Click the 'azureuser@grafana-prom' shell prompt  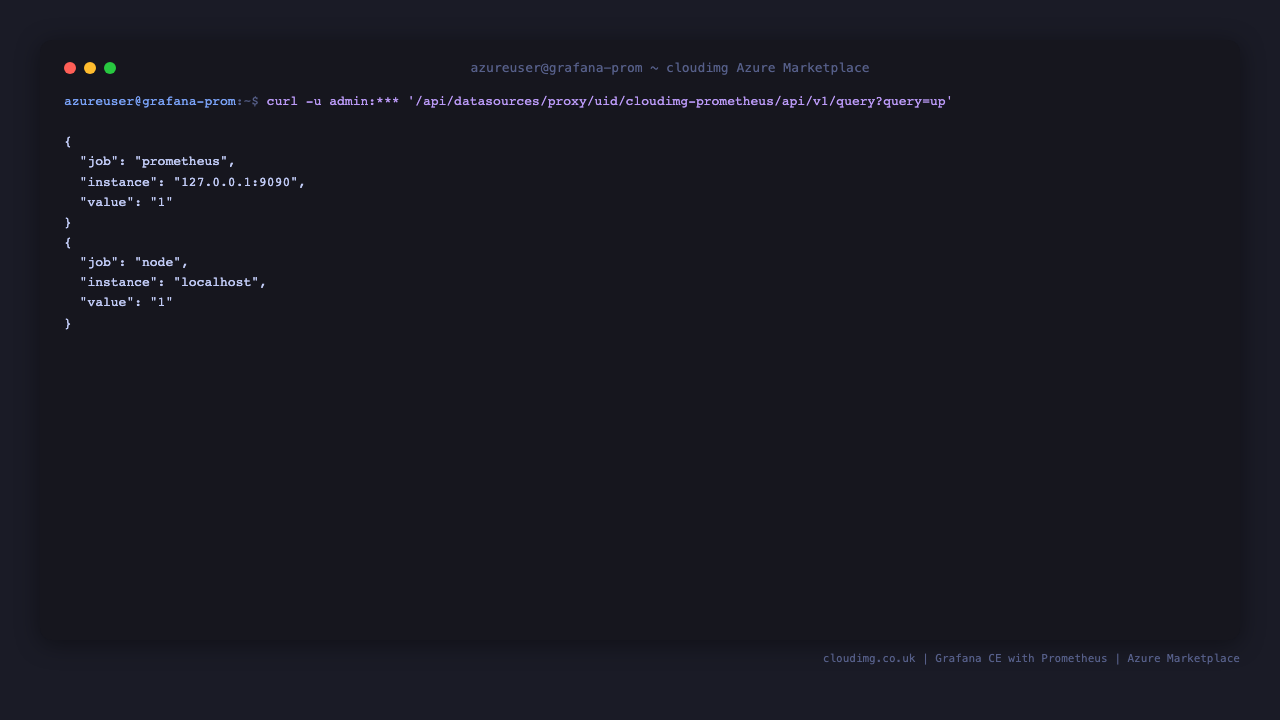[150, 101]
